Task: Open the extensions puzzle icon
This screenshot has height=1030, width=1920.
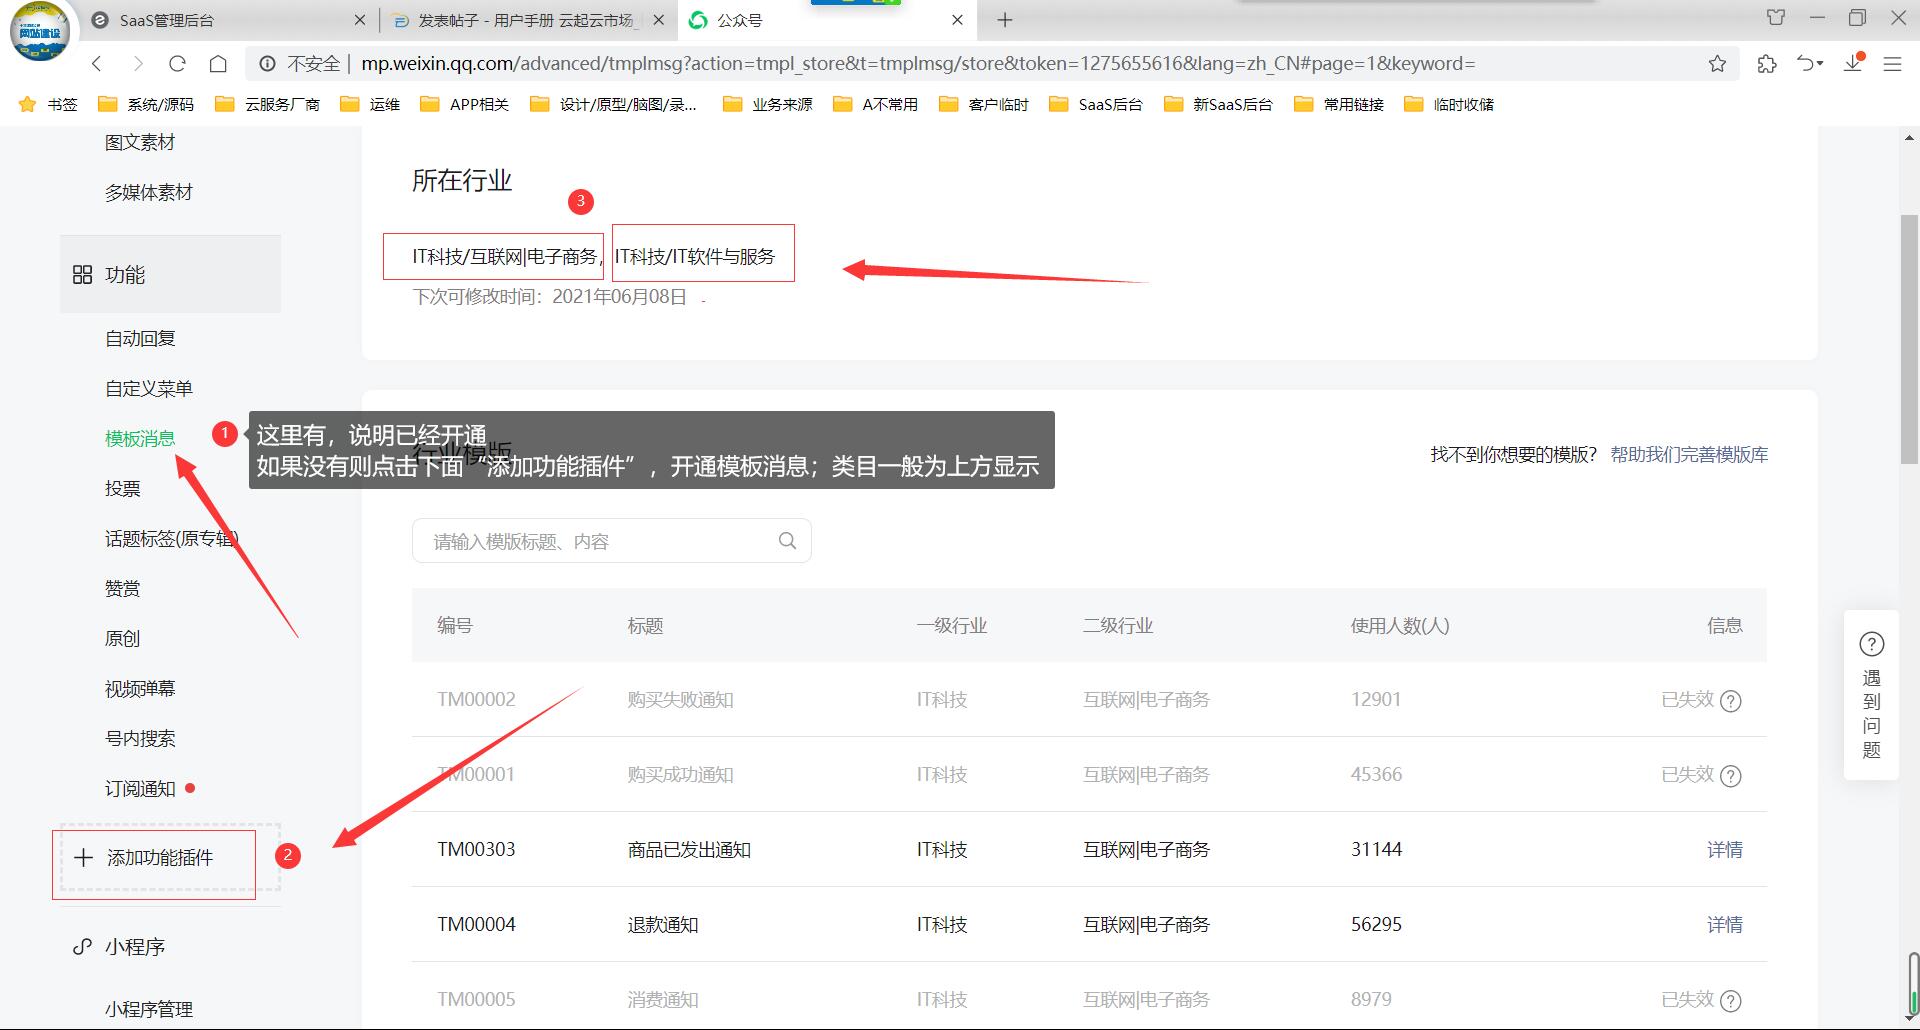Action: 1767,64
